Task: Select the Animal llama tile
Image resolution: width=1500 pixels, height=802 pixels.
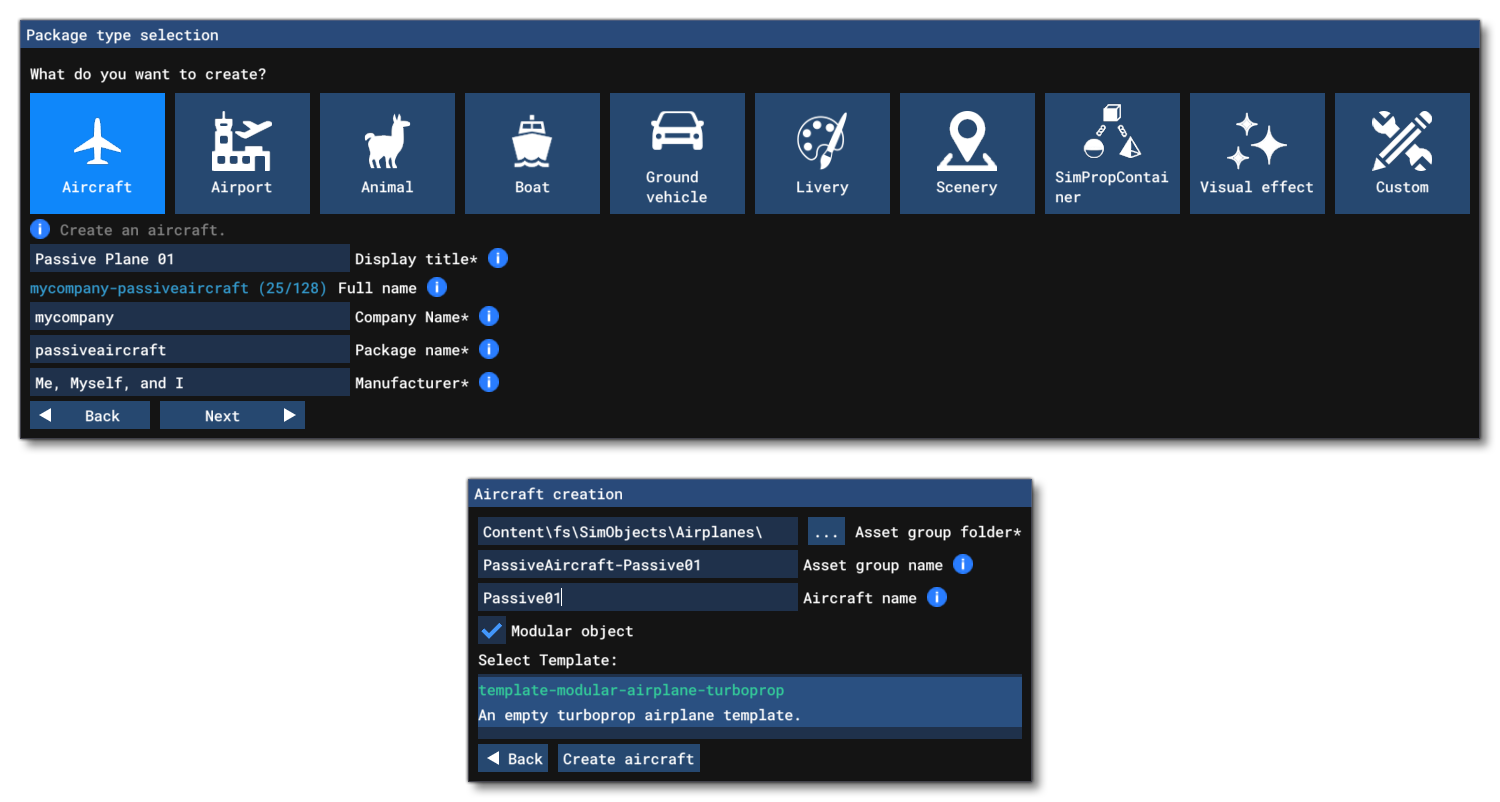Action: tap(387, 153)
